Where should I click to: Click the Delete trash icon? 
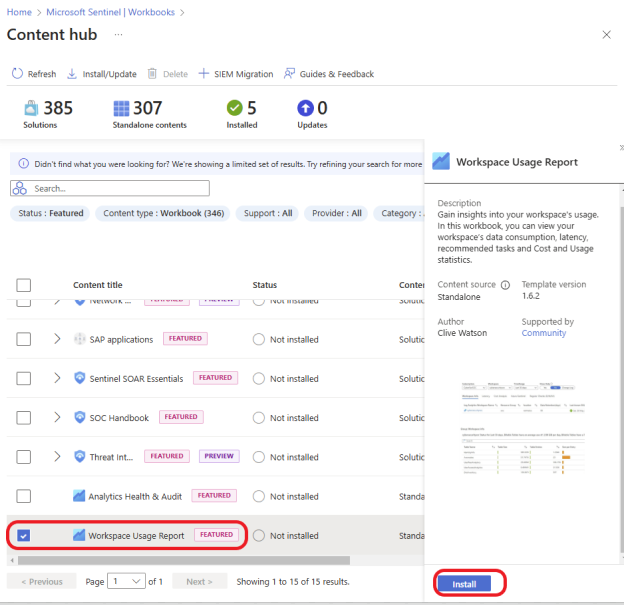(x=152, y=74)
